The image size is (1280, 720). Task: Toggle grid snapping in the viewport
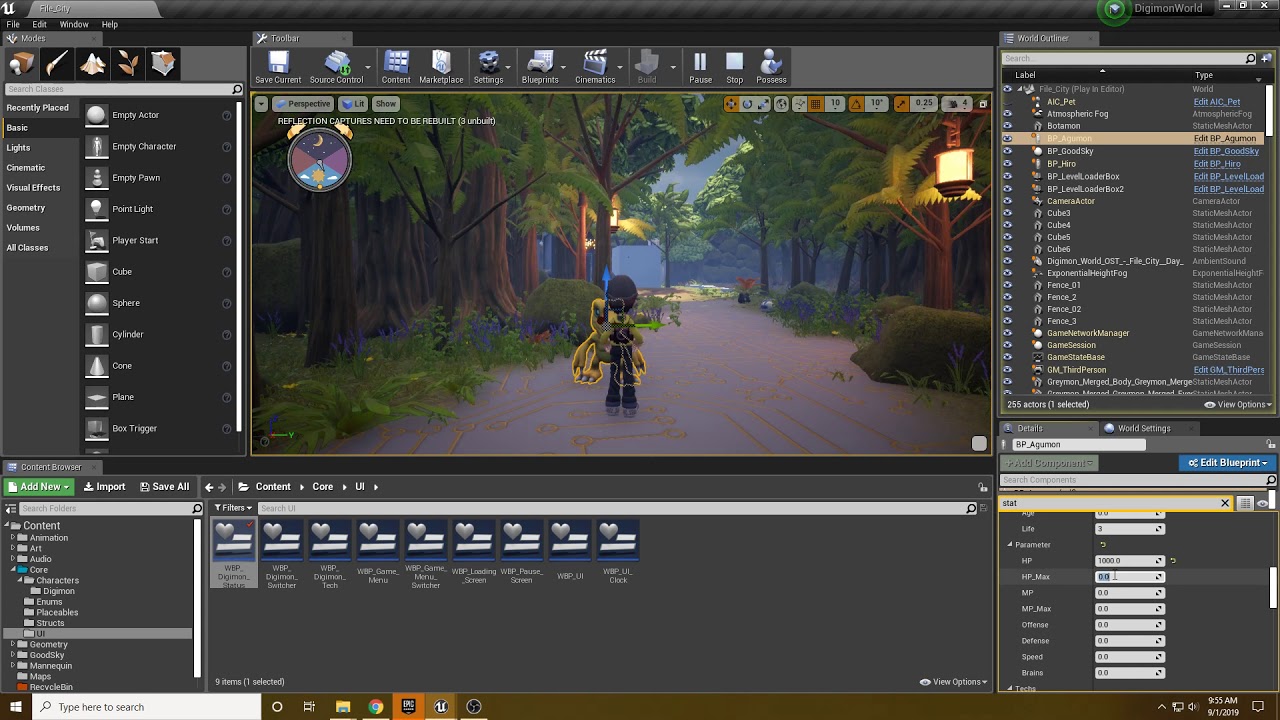coord(816,104)
